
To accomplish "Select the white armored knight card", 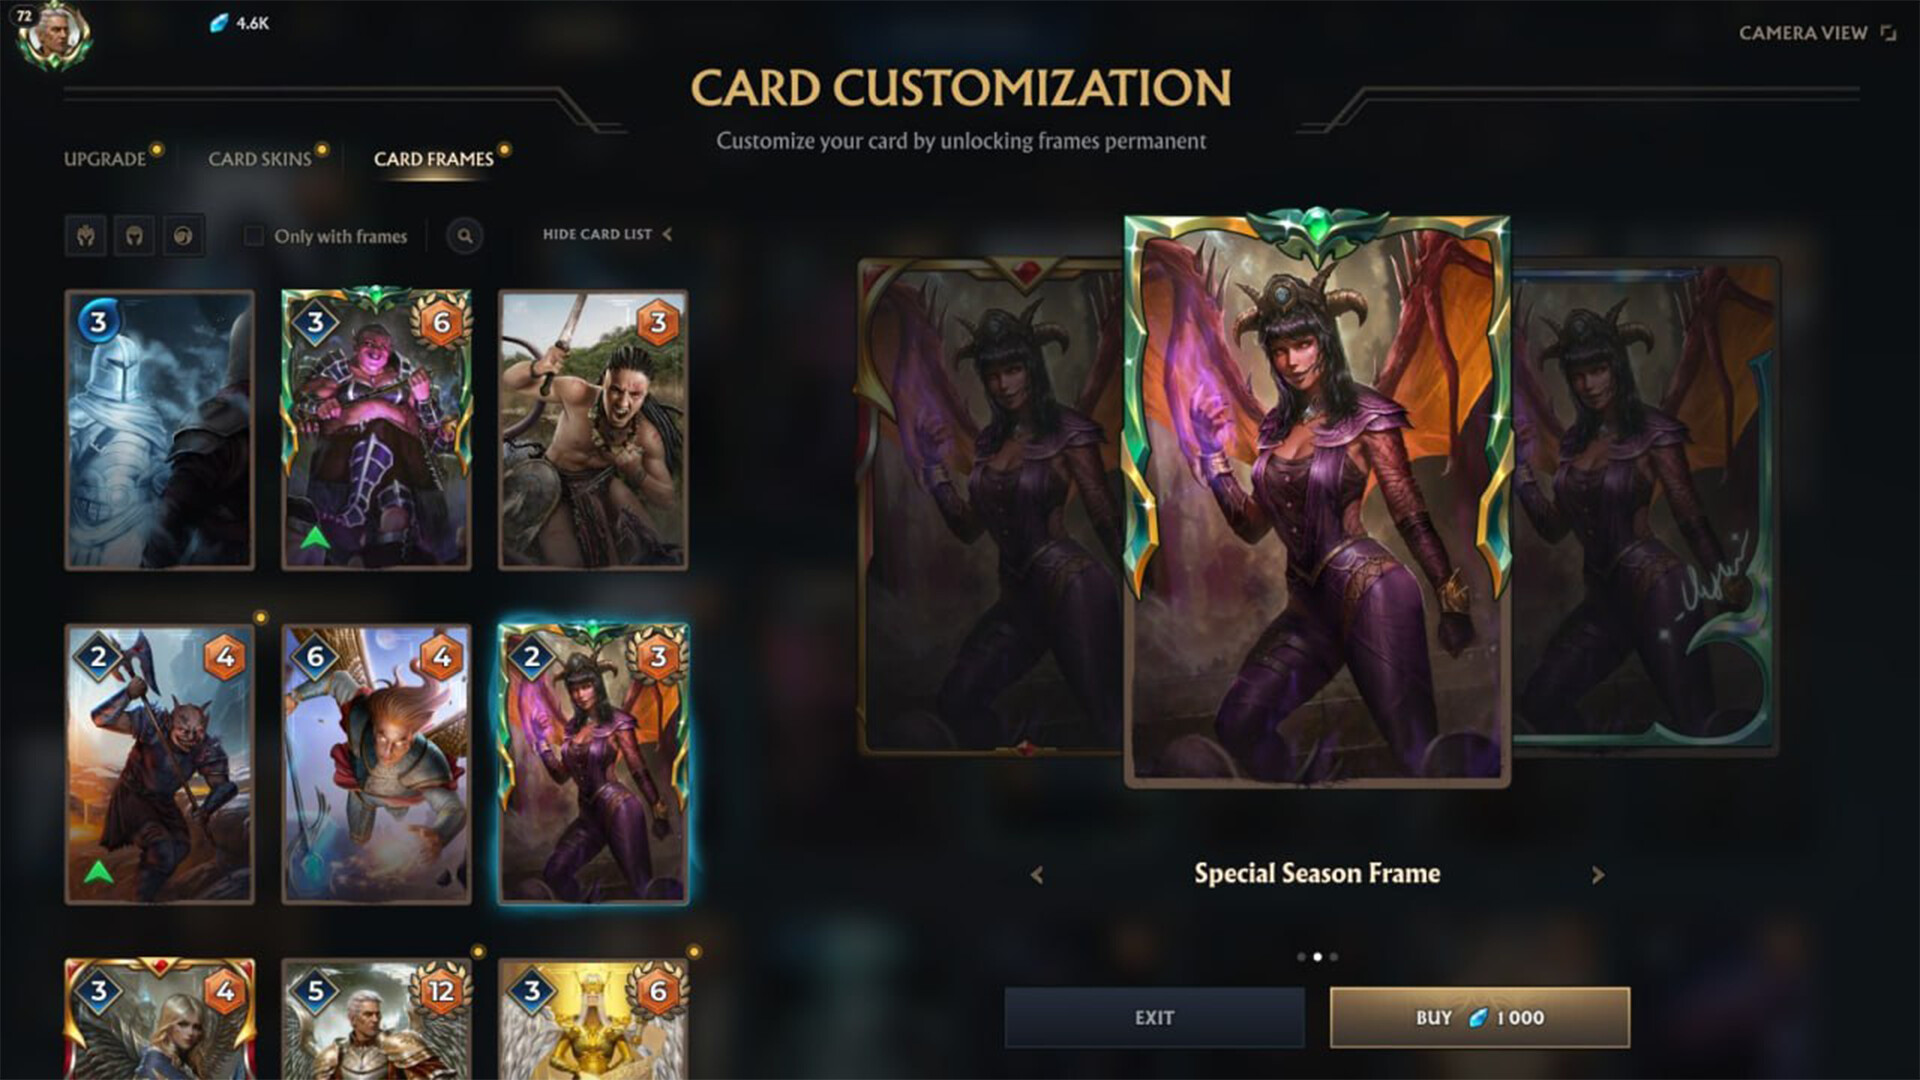I will coord(160,430).
